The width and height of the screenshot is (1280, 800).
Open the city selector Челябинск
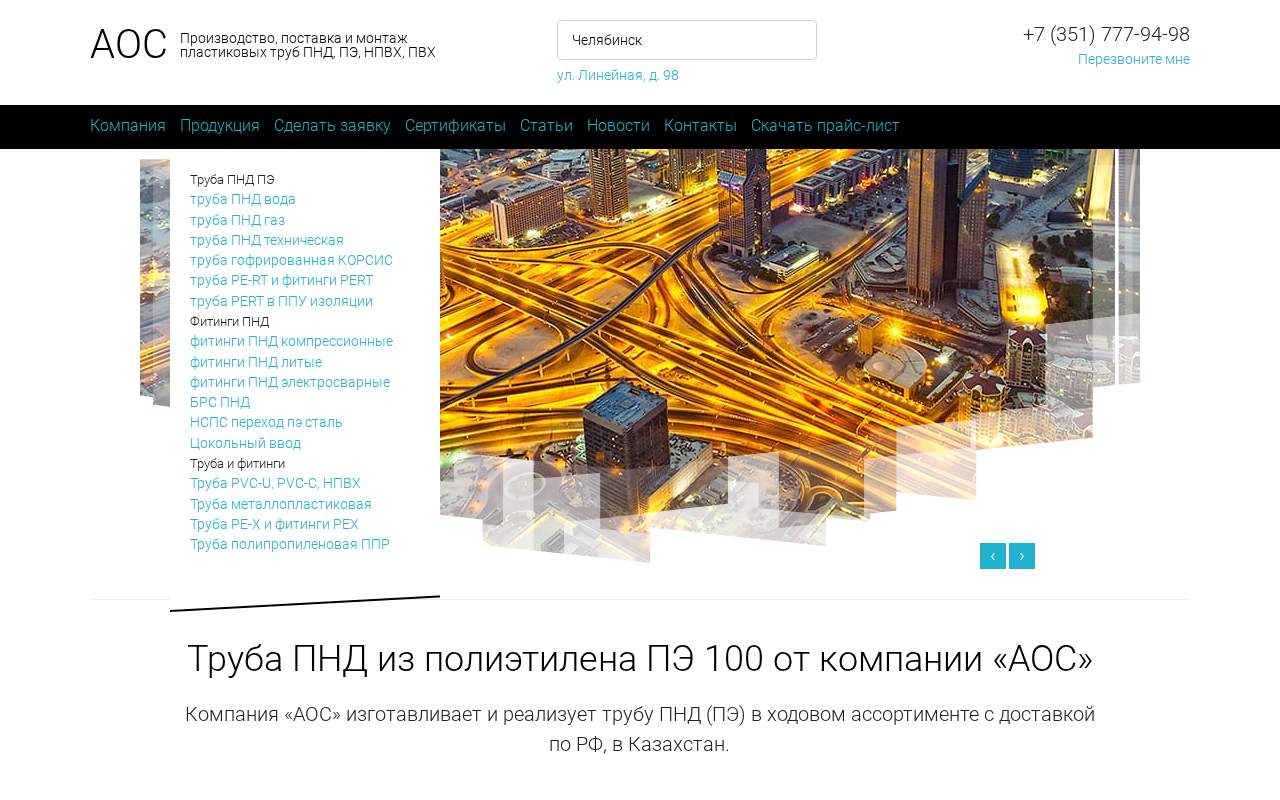click(x=687, y=40)
